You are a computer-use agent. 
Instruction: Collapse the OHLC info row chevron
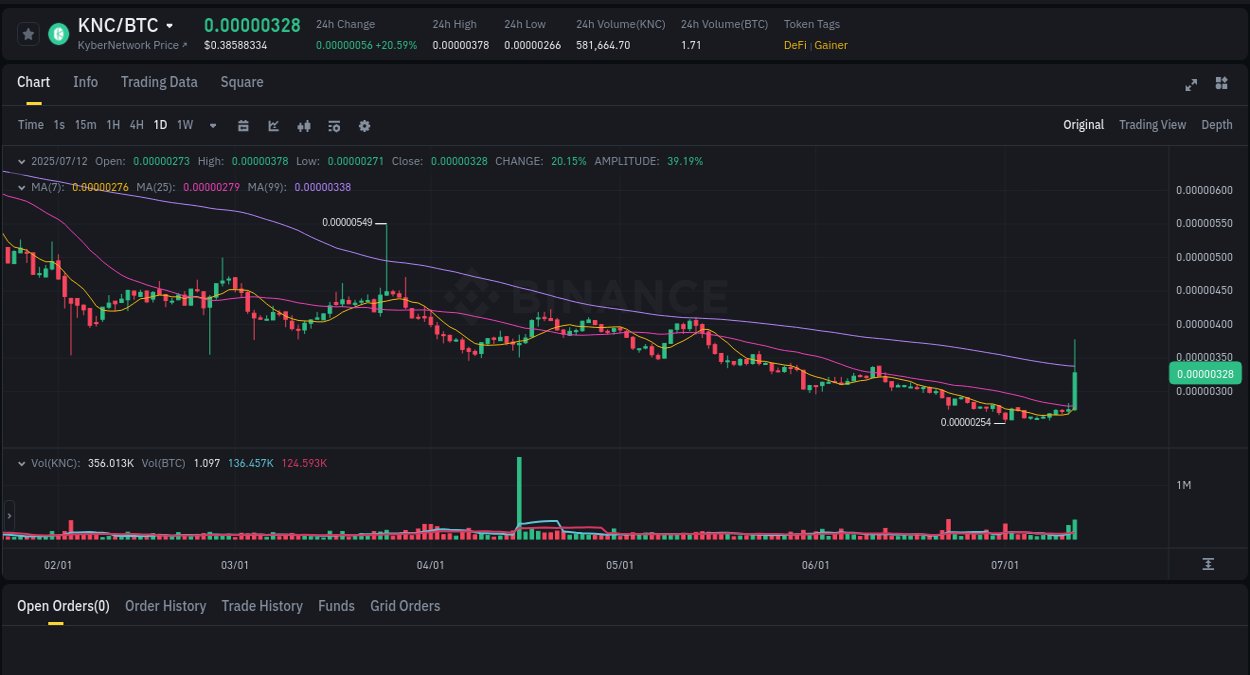[20, 161]
